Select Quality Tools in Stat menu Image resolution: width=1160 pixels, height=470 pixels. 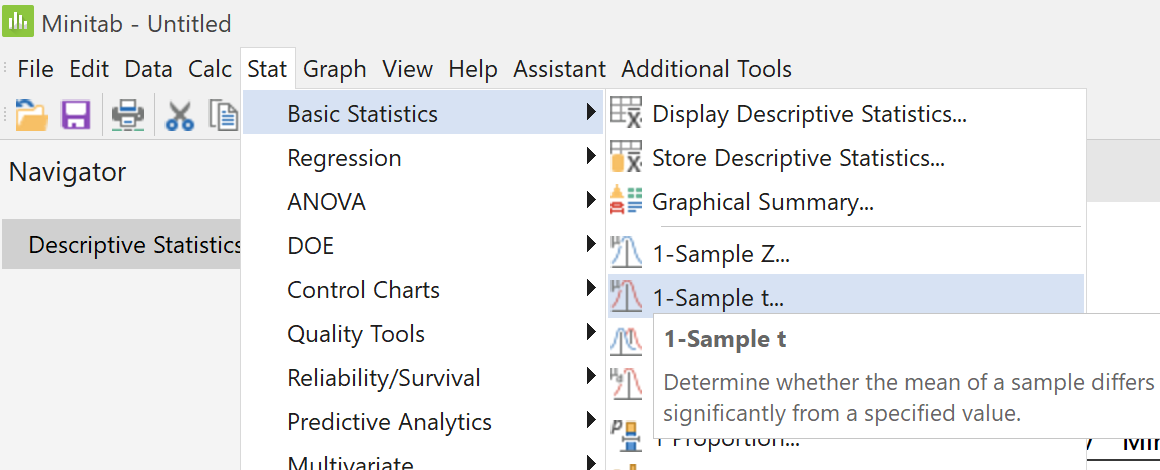(423, 333)
